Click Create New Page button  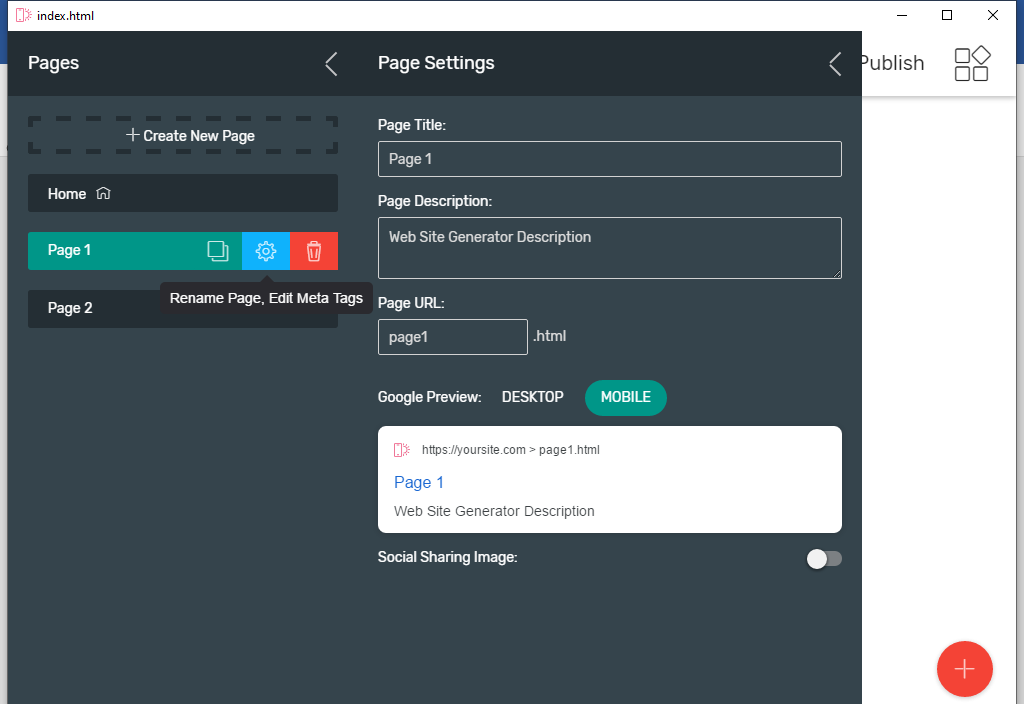(x=182, y=136)
